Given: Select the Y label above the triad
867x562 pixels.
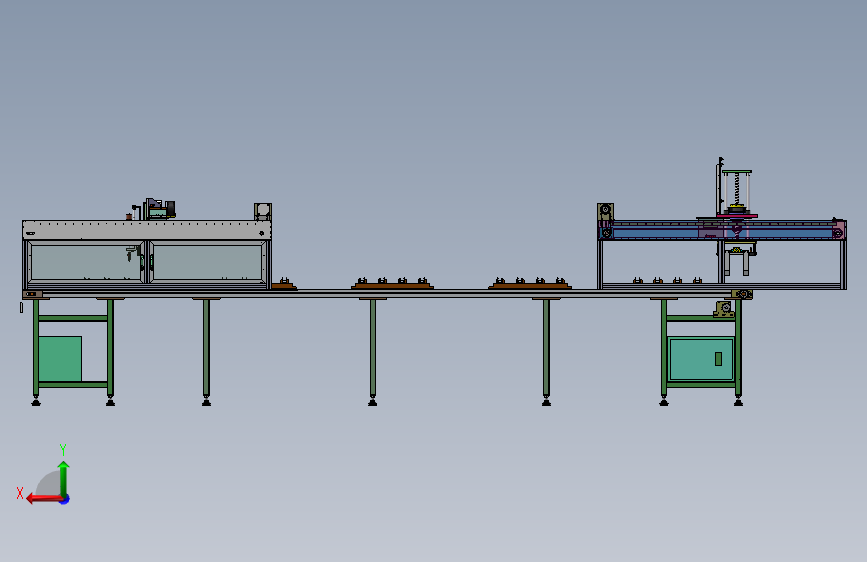Looking at the screenshot, I should point(63,449).
